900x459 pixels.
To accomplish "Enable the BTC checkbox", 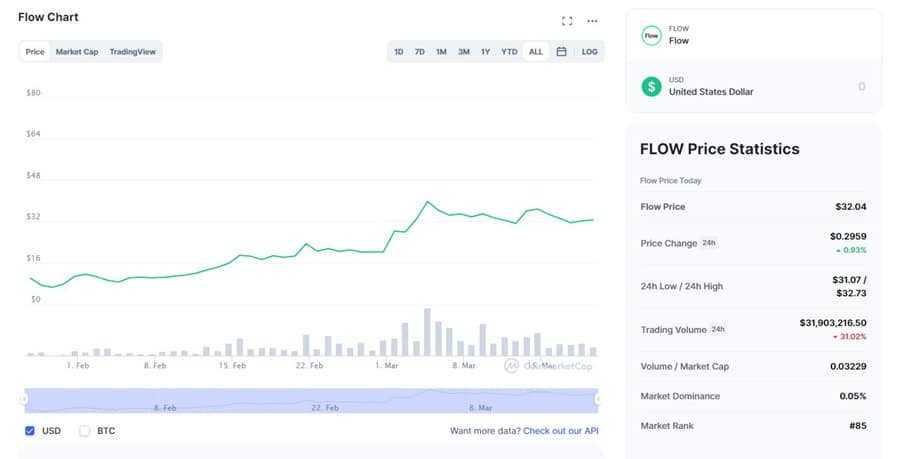I will (x=85, y=431).
